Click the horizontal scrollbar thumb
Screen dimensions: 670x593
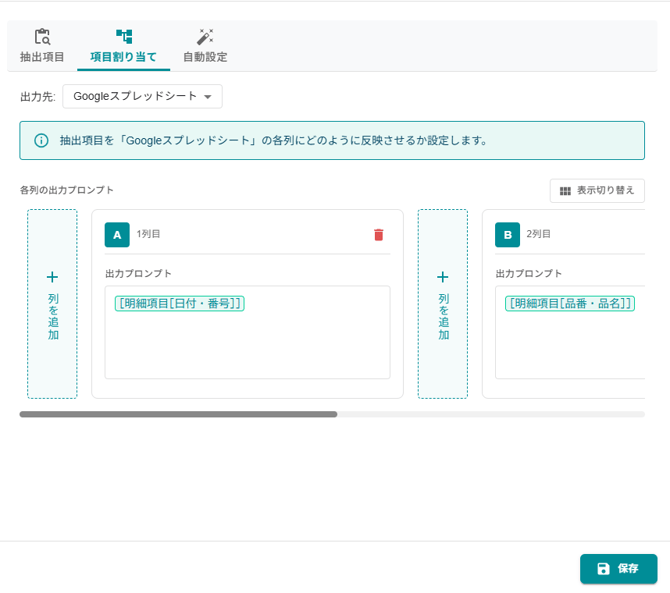click(178, 414)
